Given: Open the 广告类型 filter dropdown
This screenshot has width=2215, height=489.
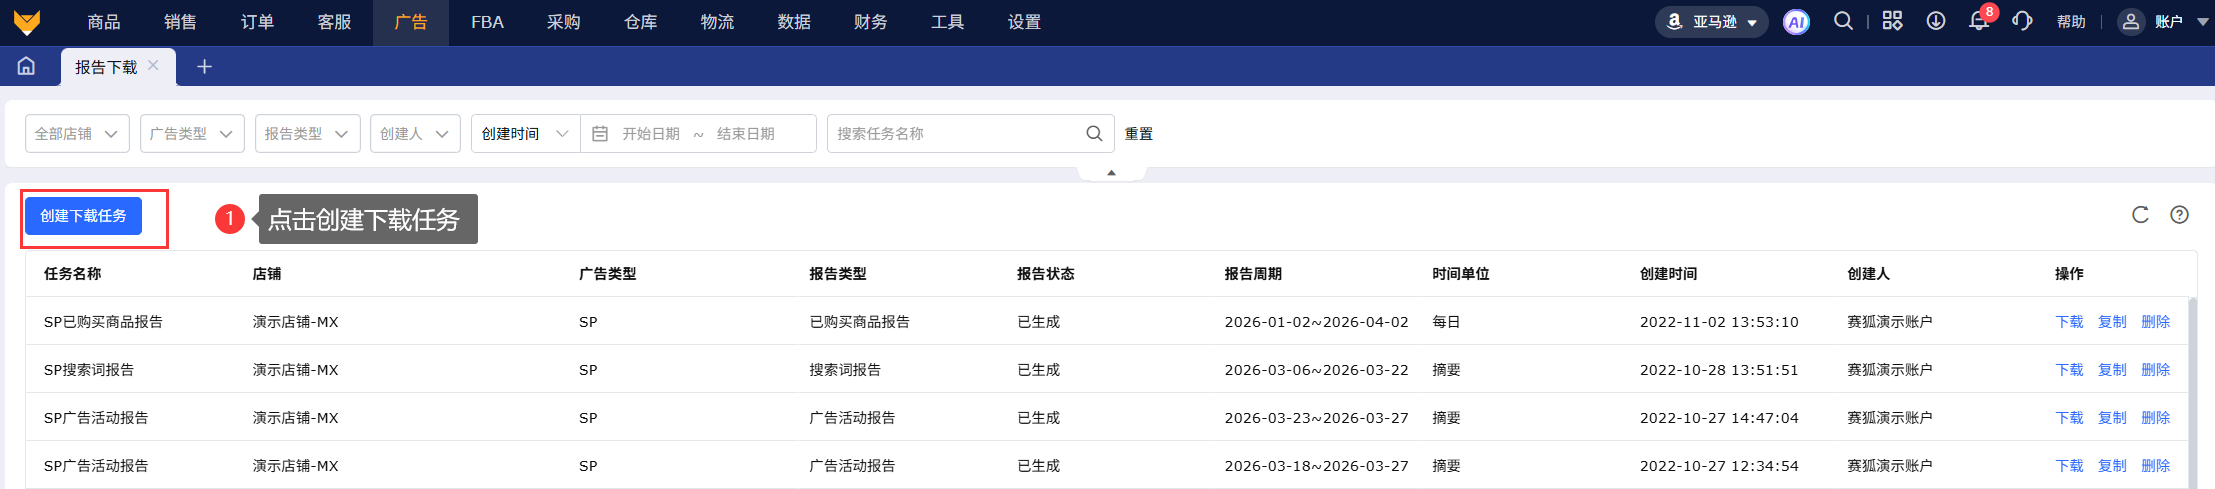Looking at the screenshot, I should tap(192, 133).
